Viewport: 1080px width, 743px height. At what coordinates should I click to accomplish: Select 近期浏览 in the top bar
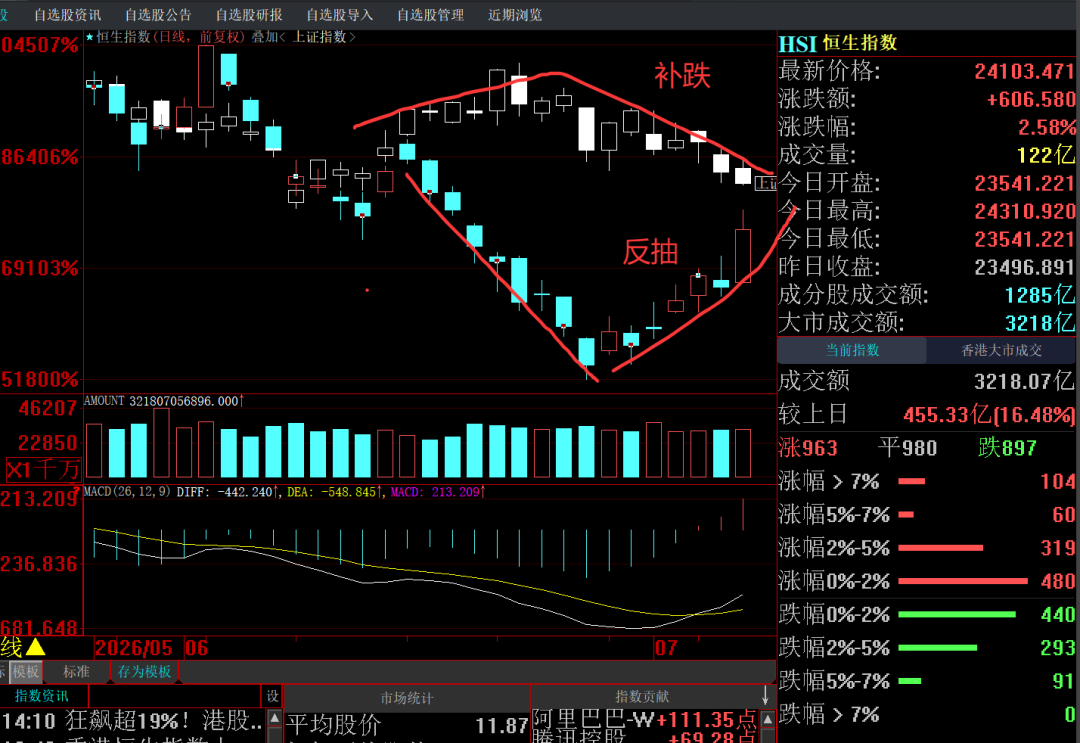(x=515, y=14)
